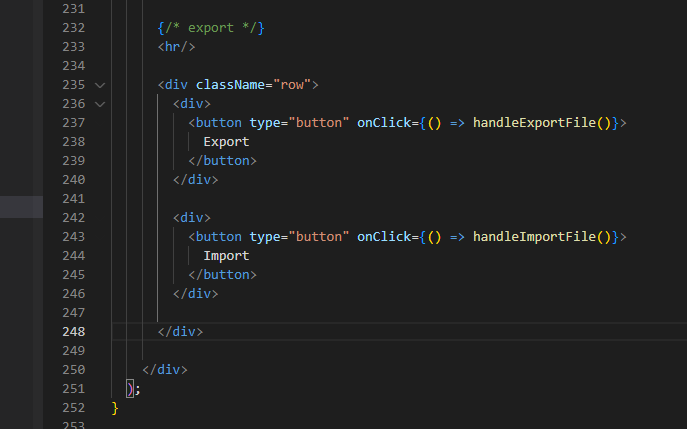Place cursor in the export comment
Screen dimensions: 687x429
tap(211, 28)
